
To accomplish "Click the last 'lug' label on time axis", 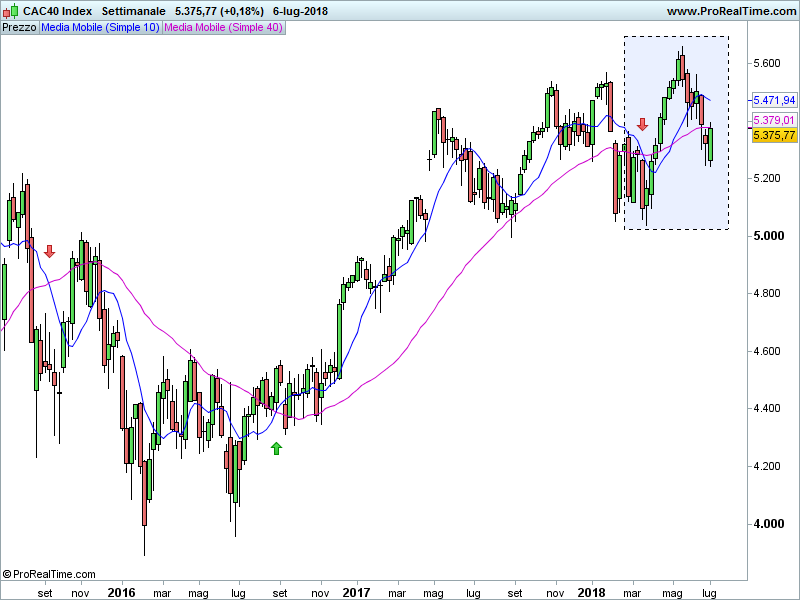I will pyautogui.click(x=709, y=593).
